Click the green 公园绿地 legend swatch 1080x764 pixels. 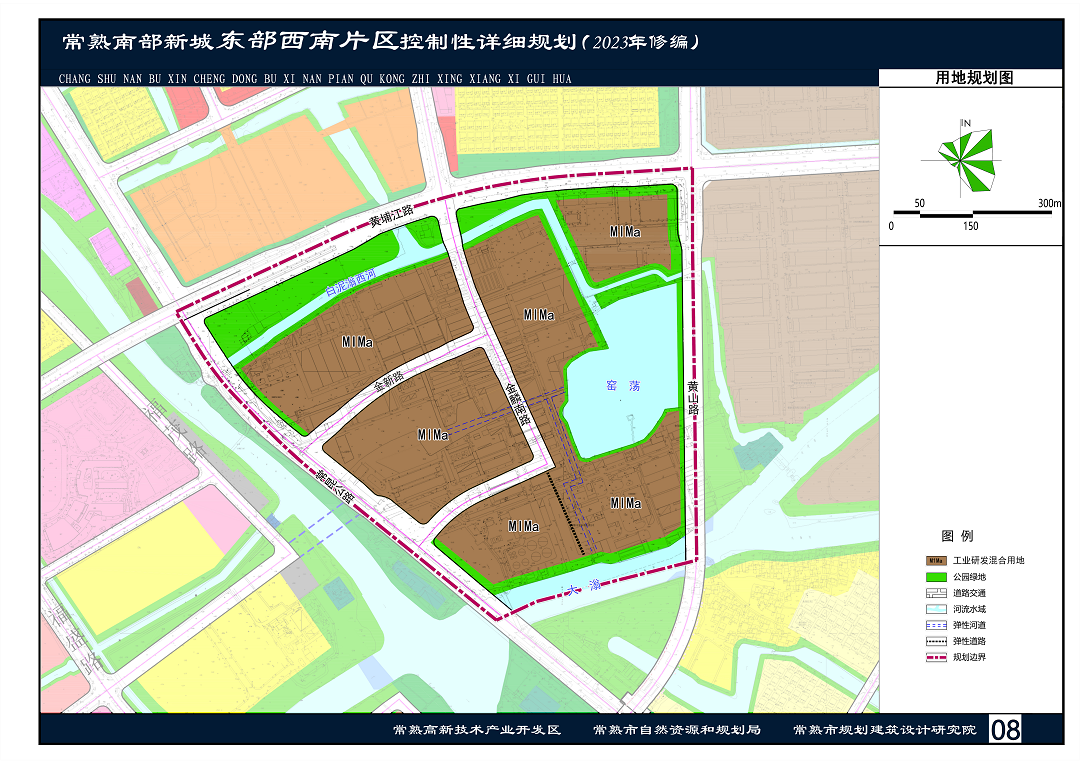(937, 577)
